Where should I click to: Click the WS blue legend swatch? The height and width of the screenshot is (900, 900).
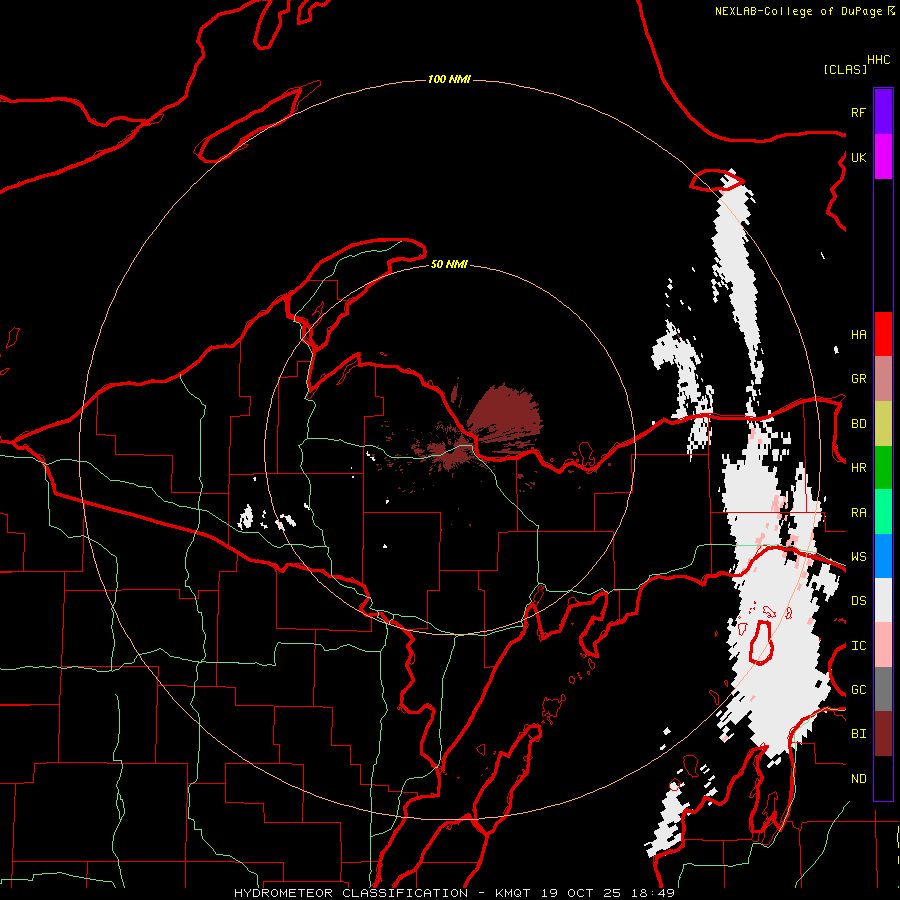pyautogui.click(x=883, y=556)
